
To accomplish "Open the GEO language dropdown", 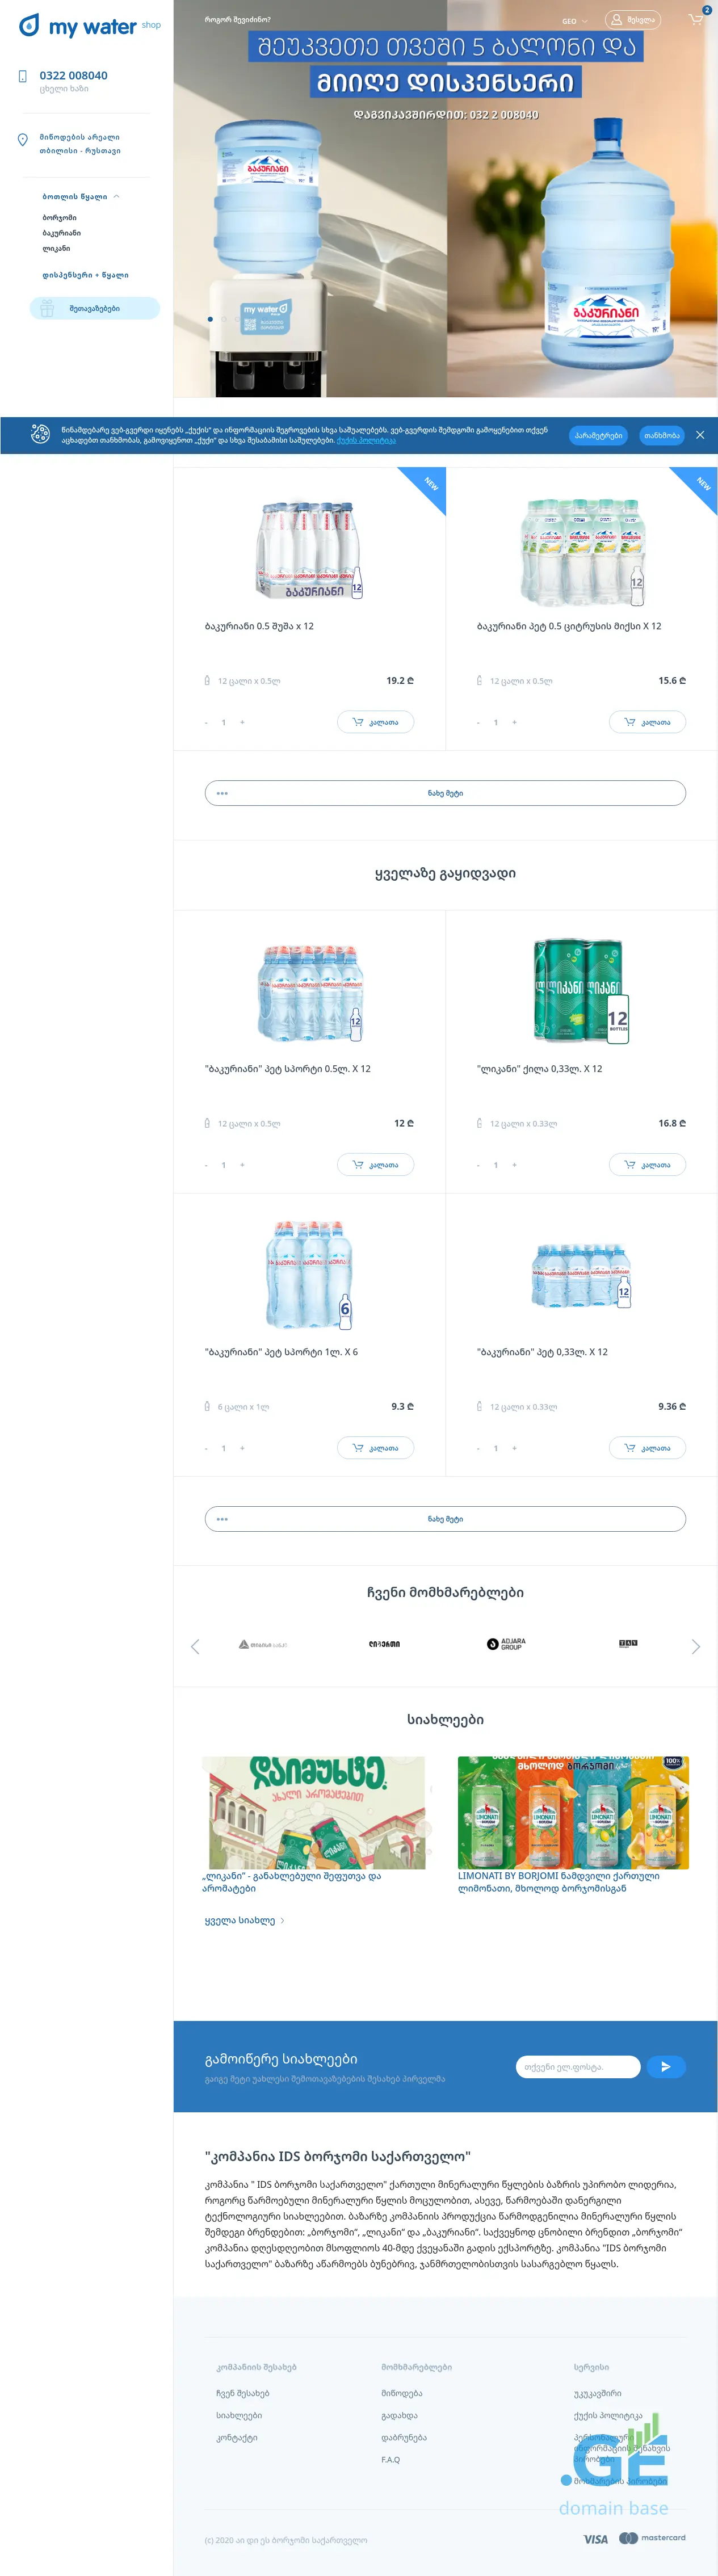I will coord(574,21).
